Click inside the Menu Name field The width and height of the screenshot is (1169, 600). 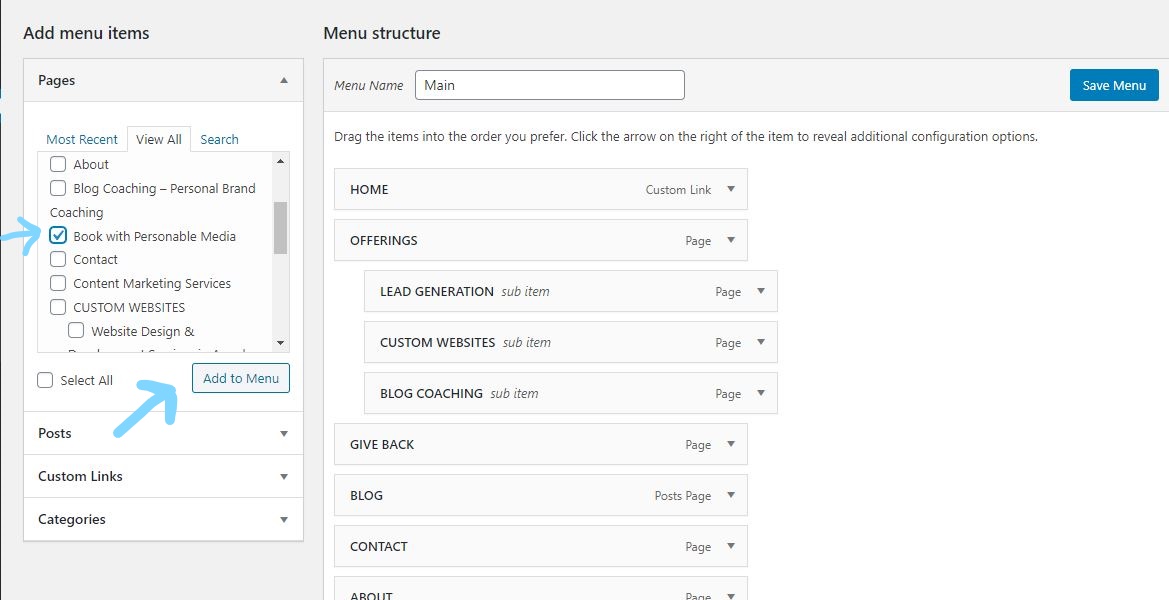(x=549, y=85)
